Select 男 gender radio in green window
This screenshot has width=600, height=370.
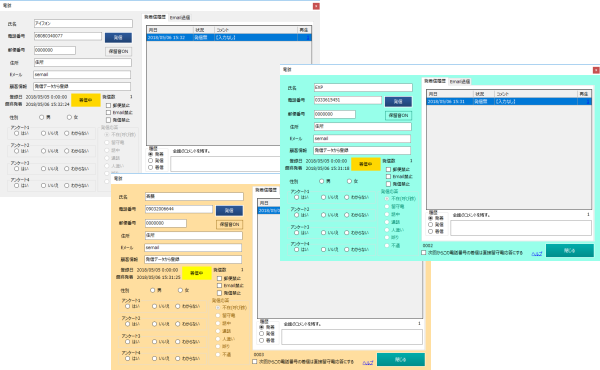click(322, 181)
